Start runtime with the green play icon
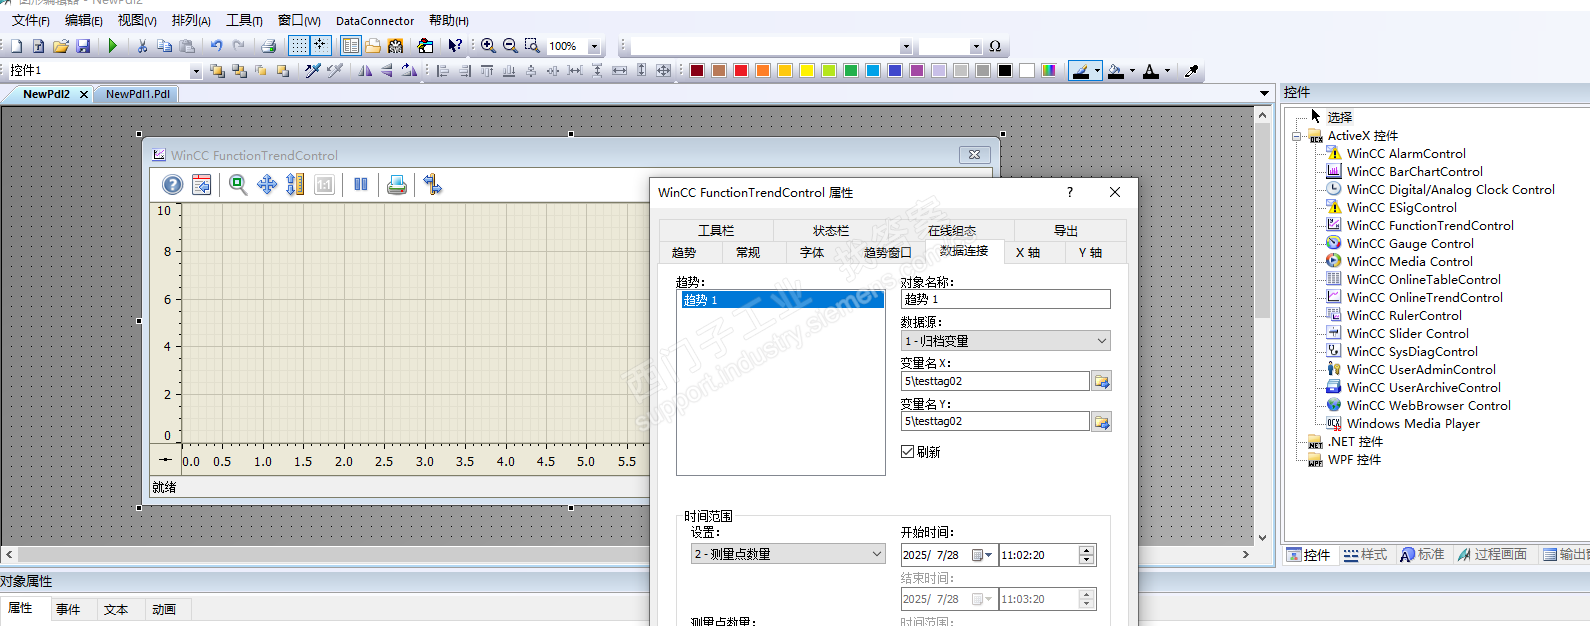Screen dimensions: 1590x626 coord(113,46)
